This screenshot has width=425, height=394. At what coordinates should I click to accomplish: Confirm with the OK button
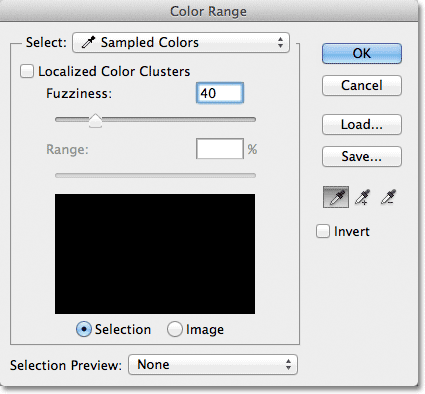(362, 53)
